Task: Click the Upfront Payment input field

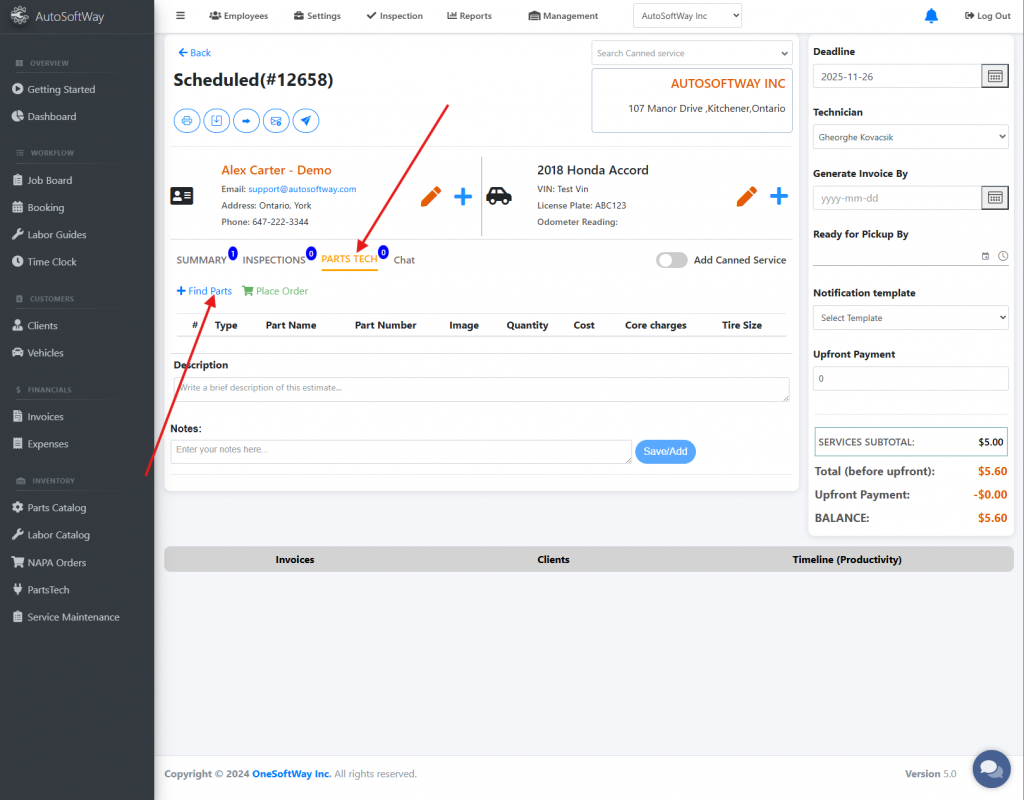Action: click(910, 379)
